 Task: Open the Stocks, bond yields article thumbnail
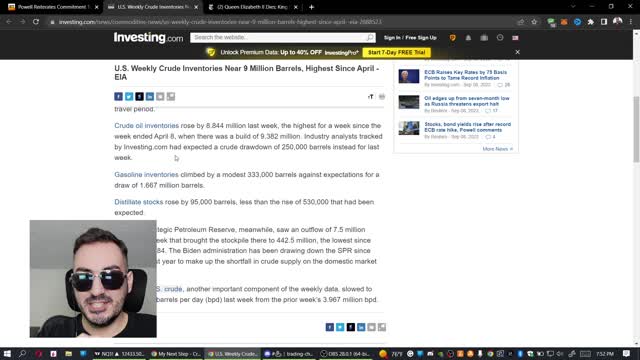[x=409, y=128]
